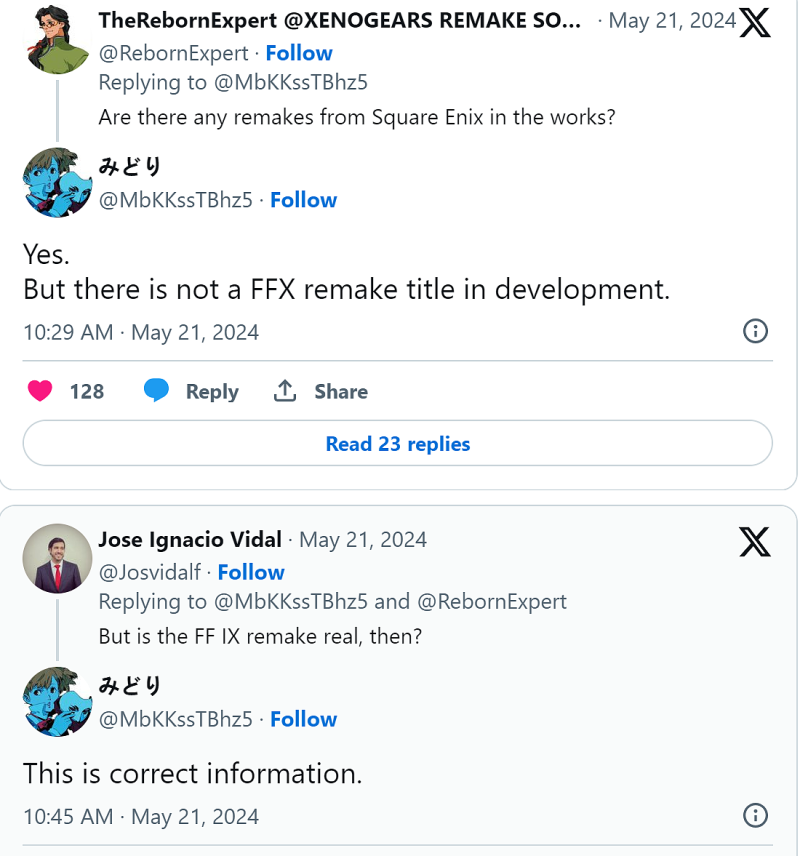Follow @RebornExpert

(299, 54)
